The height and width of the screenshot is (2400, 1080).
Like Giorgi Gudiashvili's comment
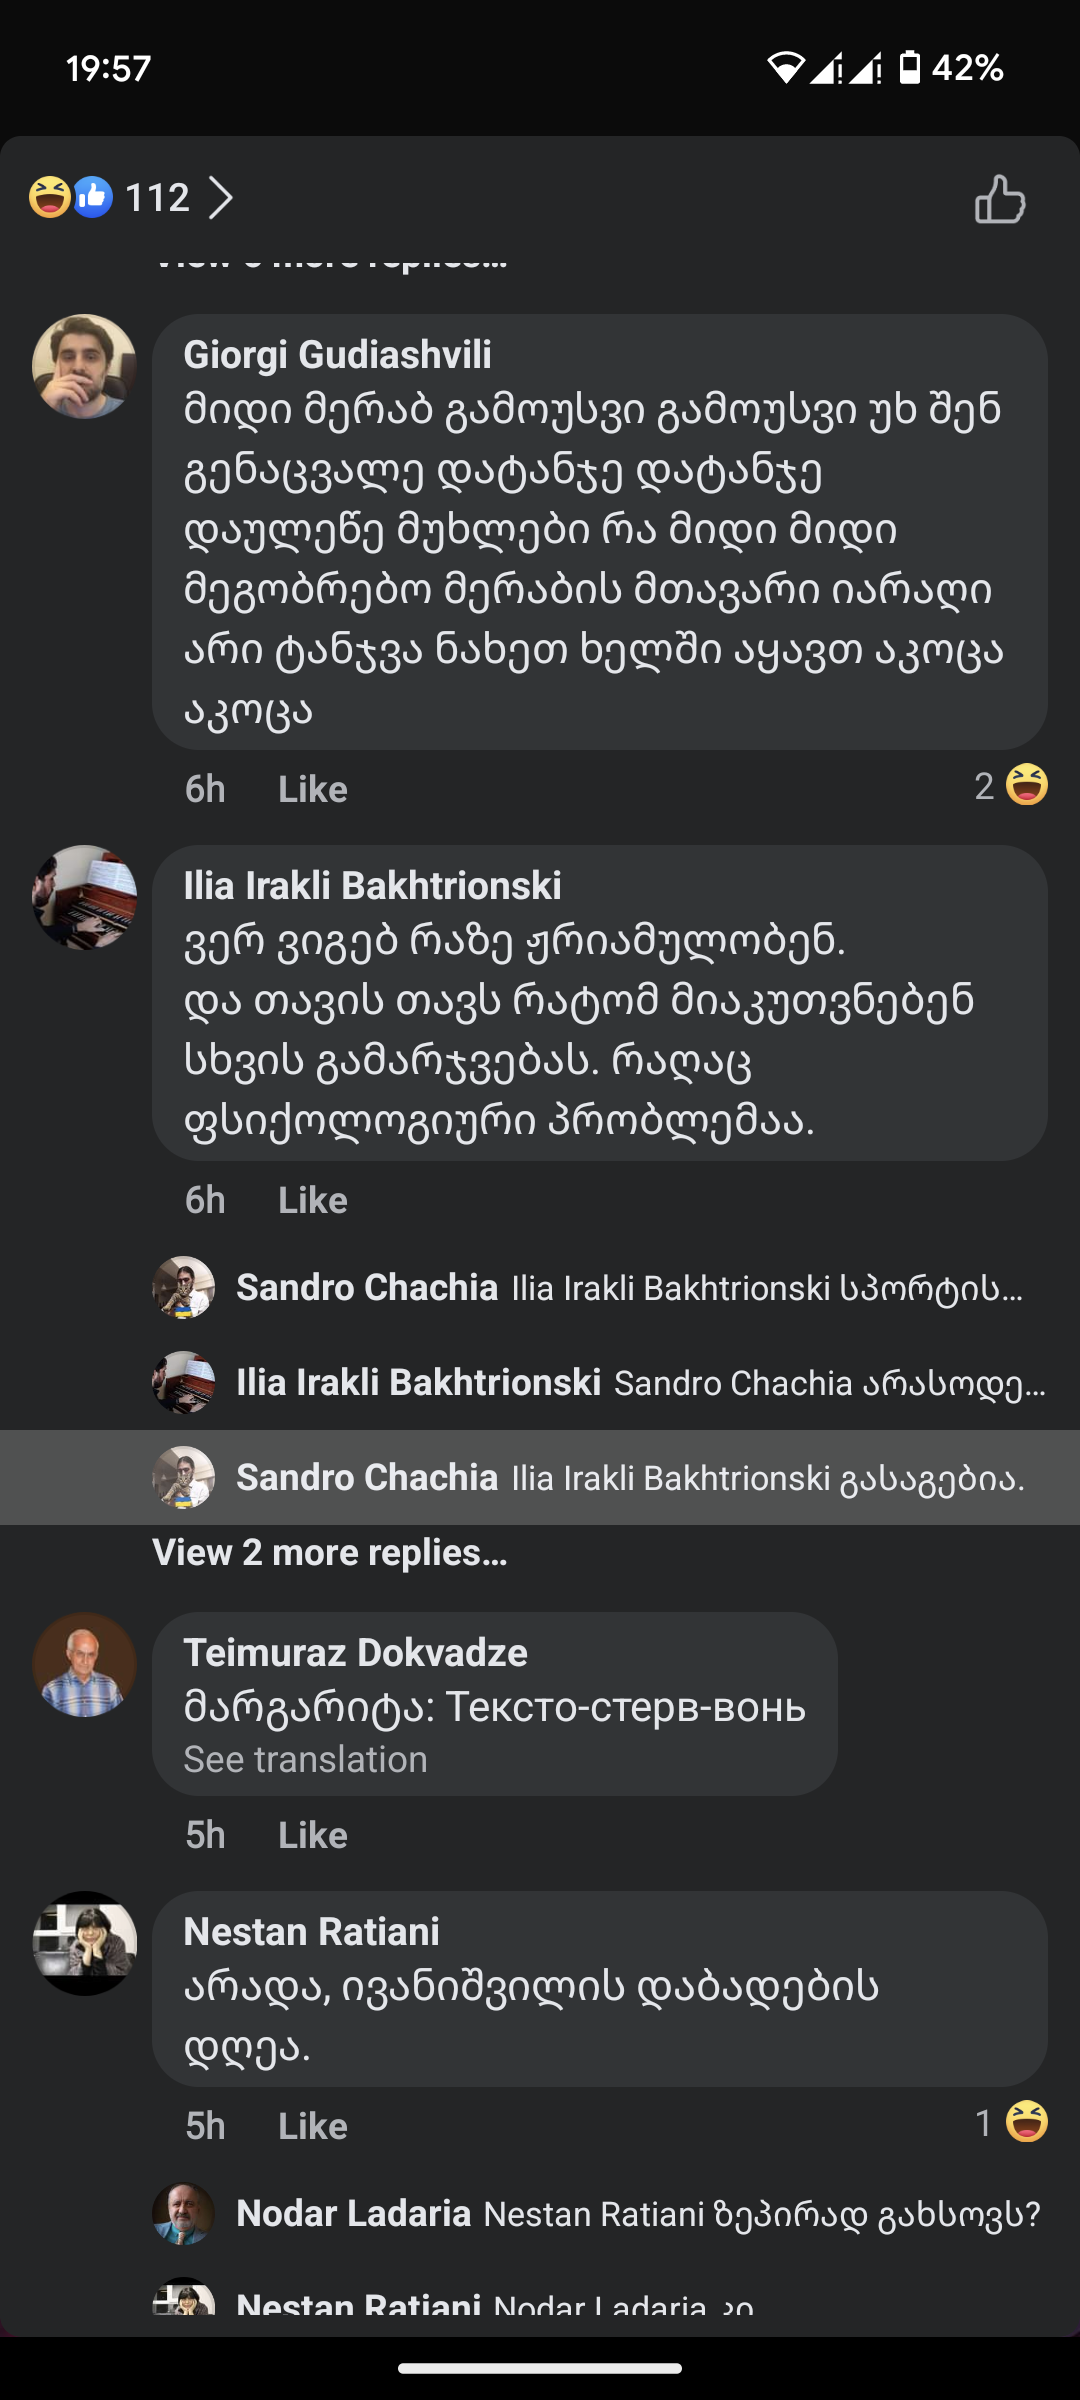tap(312, 790)
